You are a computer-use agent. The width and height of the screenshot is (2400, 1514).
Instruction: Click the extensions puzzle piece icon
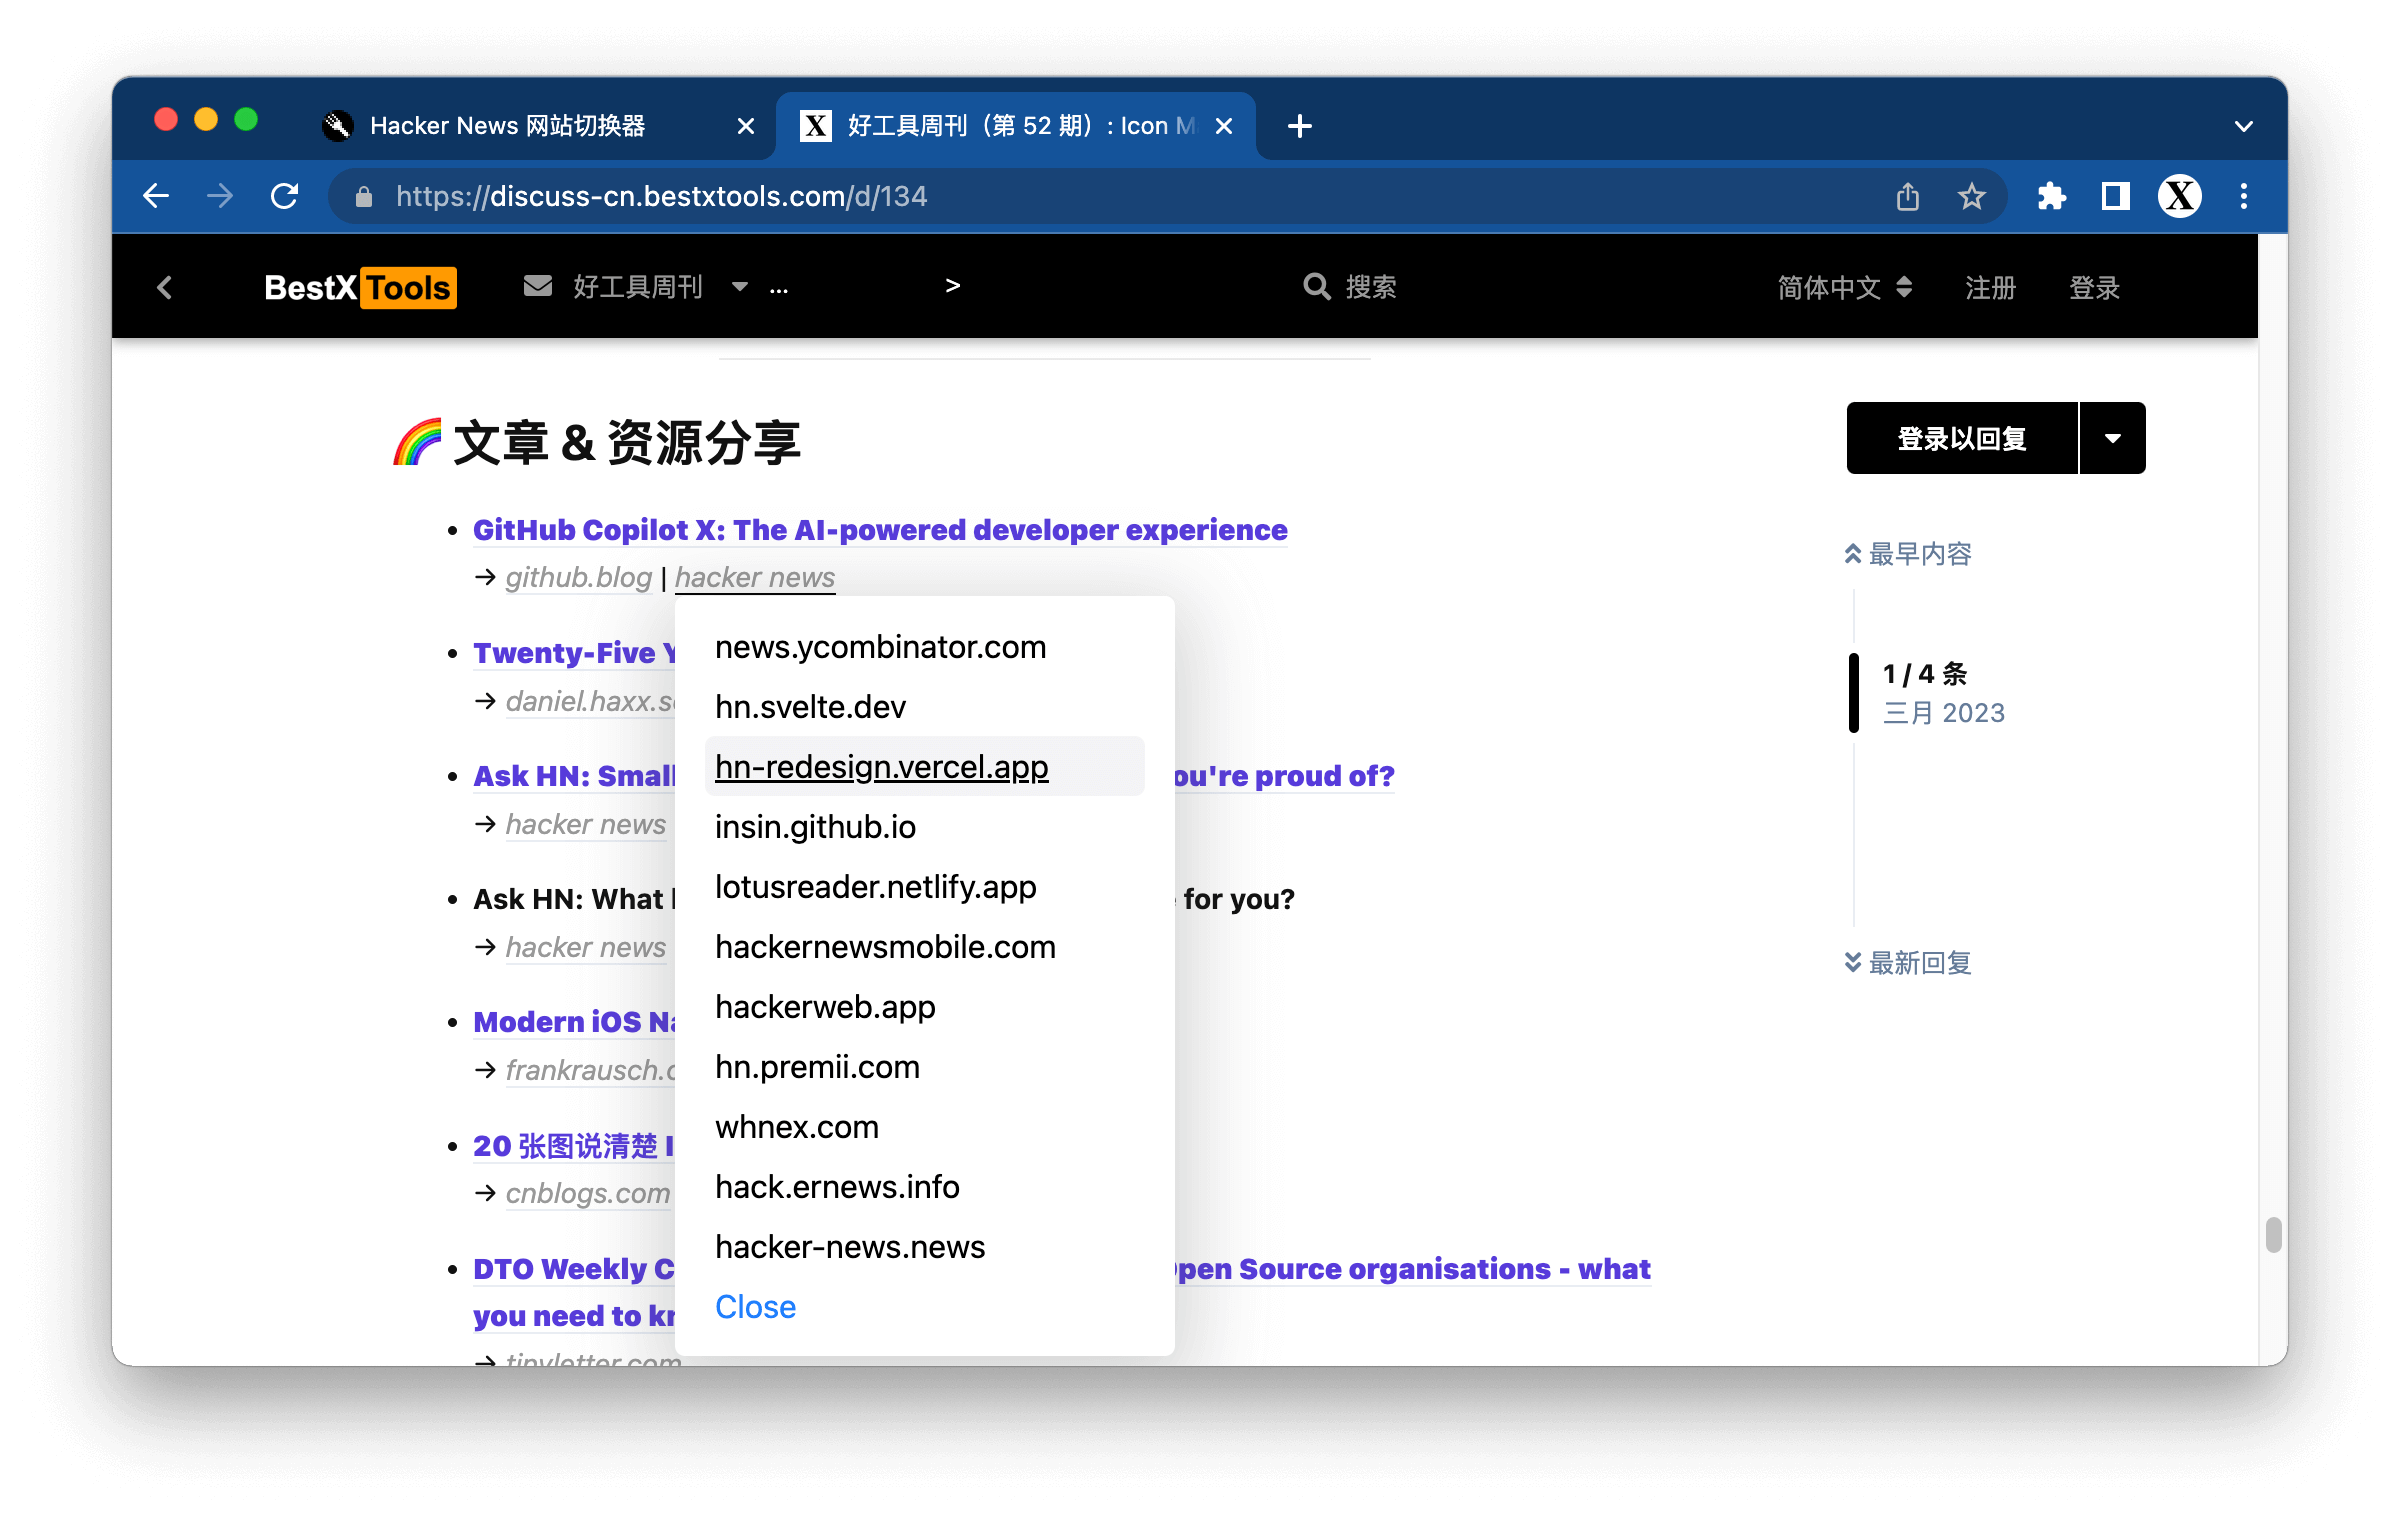pos(2053,195)
